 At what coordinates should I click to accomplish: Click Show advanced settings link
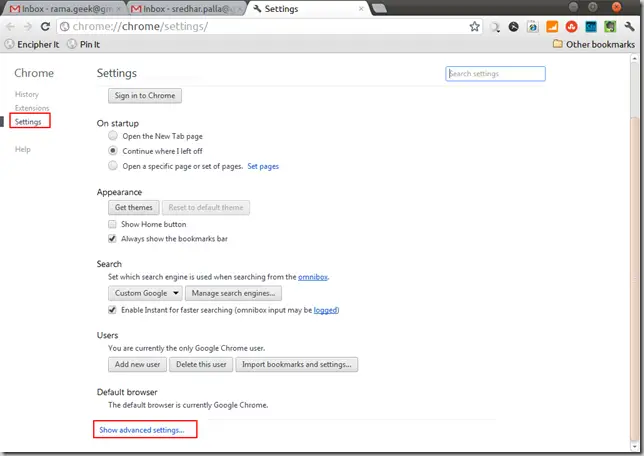point(142,430)
